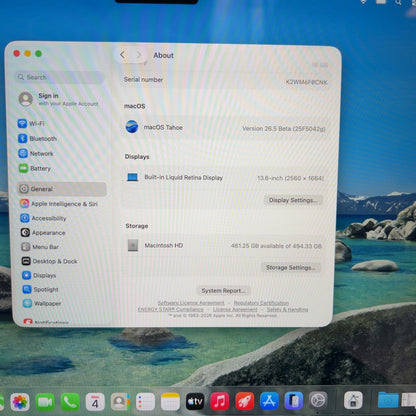Viewport: 416px width, 416px height.
Task: Open Display Settings…
Action: [x=293, y=200]
